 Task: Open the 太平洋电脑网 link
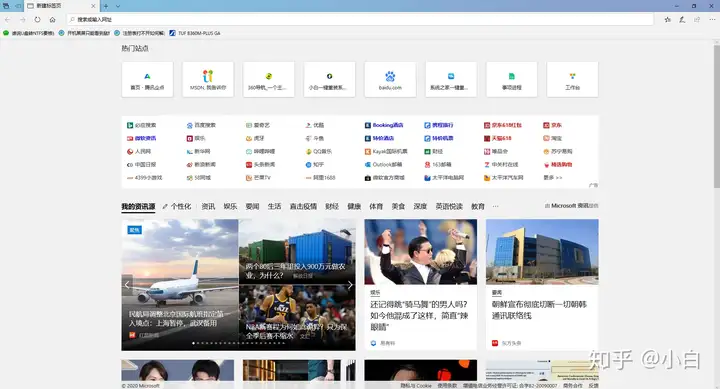[444, 177]
